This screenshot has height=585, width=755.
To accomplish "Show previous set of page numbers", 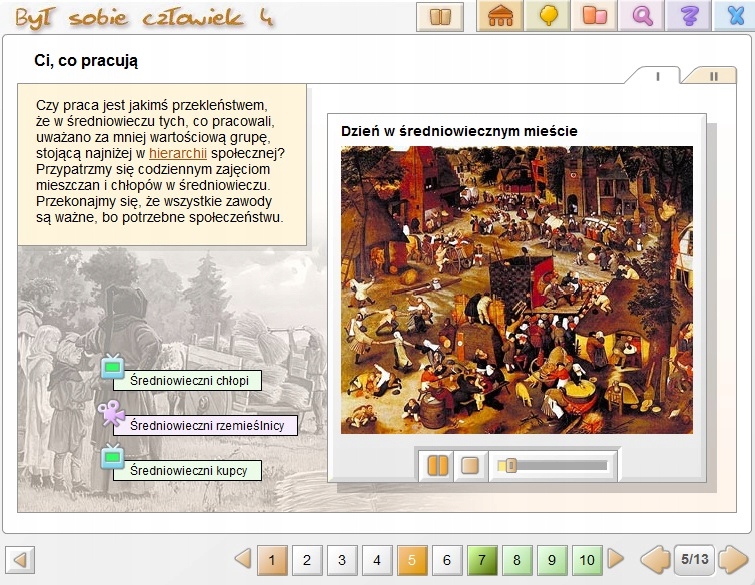I will tap(242, 559).
